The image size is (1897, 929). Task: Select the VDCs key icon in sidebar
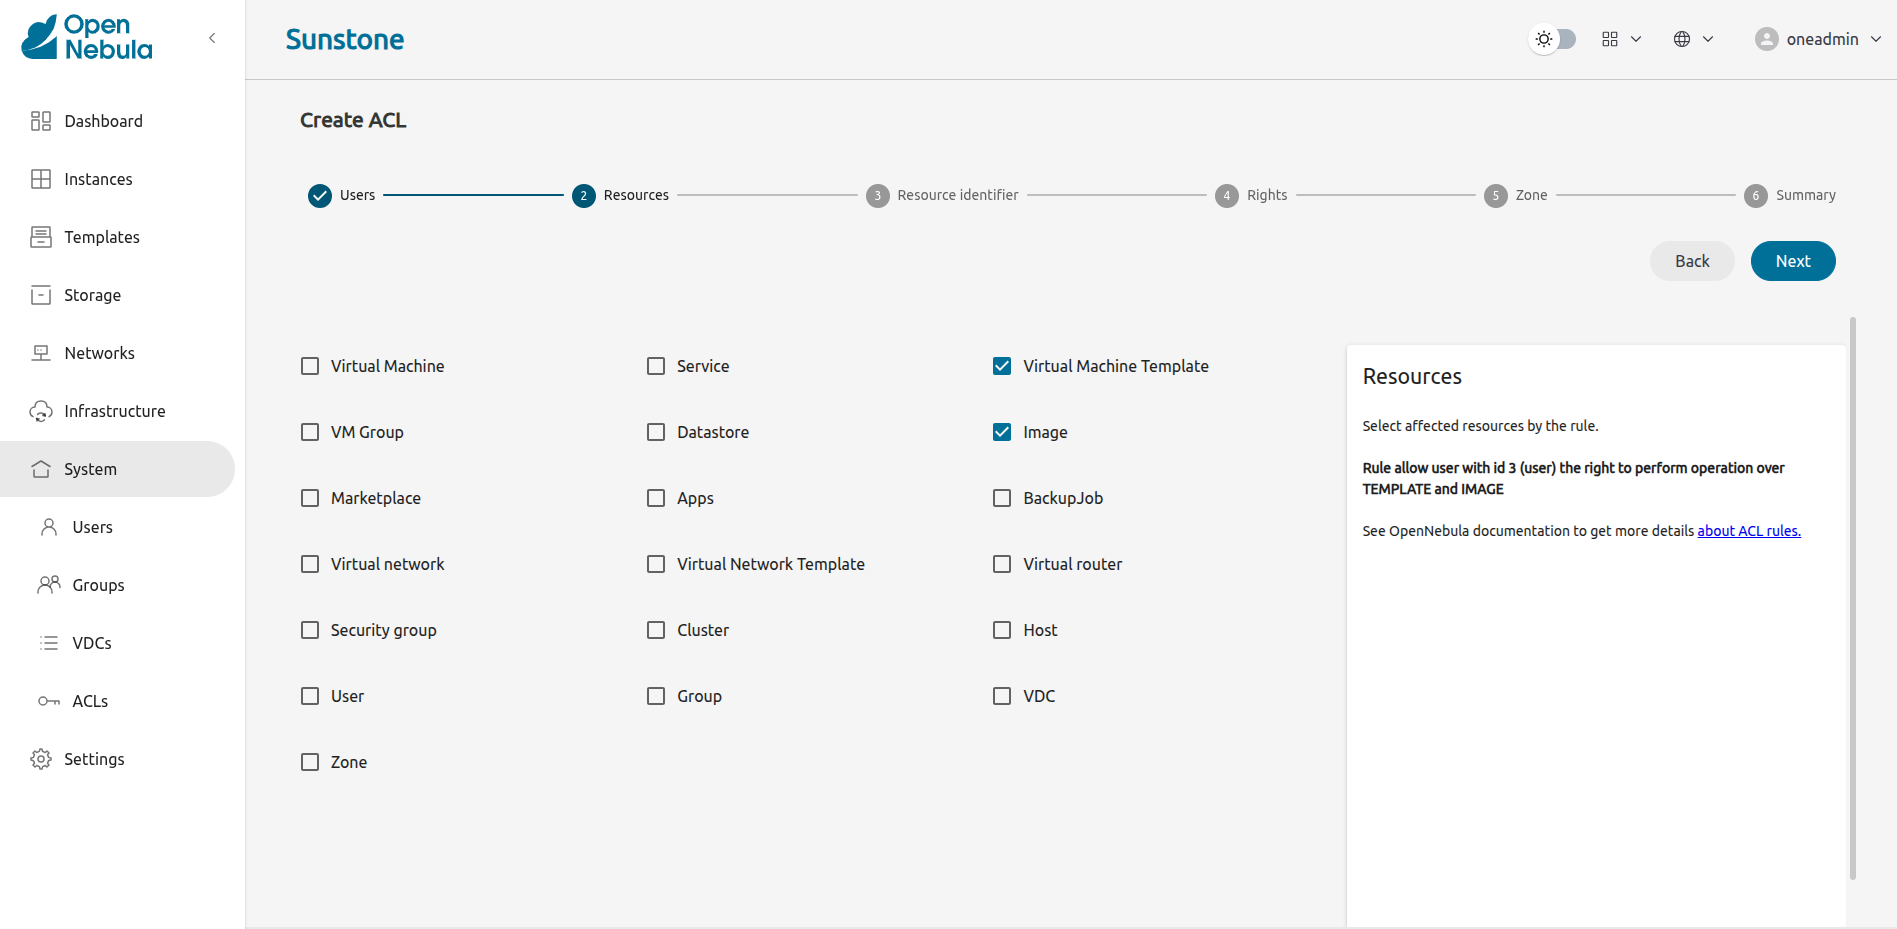point(48,643)
